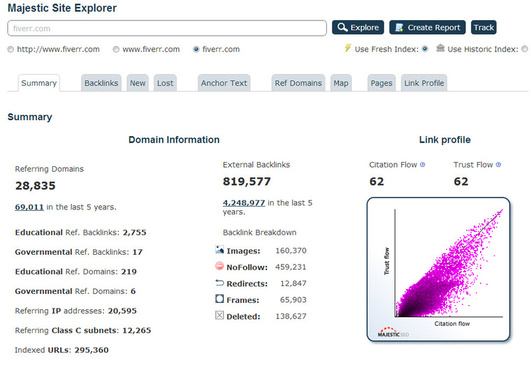Click the Magnifier icon in Explore button

point(342,27)
